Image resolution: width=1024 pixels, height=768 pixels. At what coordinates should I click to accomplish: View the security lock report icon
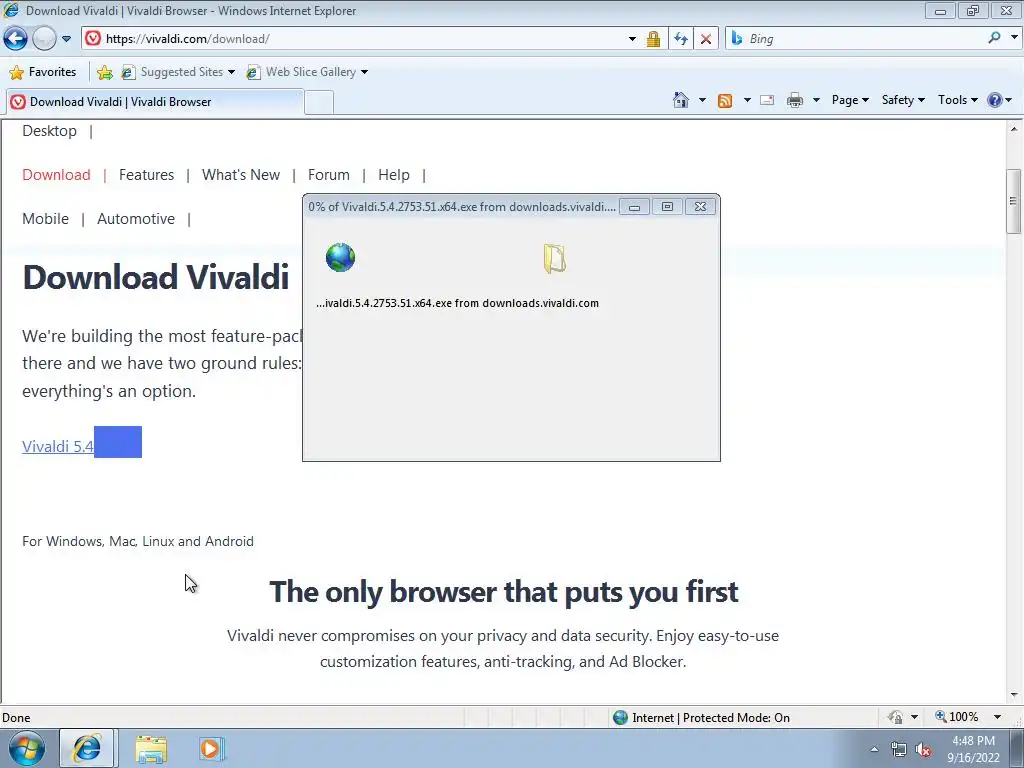[653, 39]
